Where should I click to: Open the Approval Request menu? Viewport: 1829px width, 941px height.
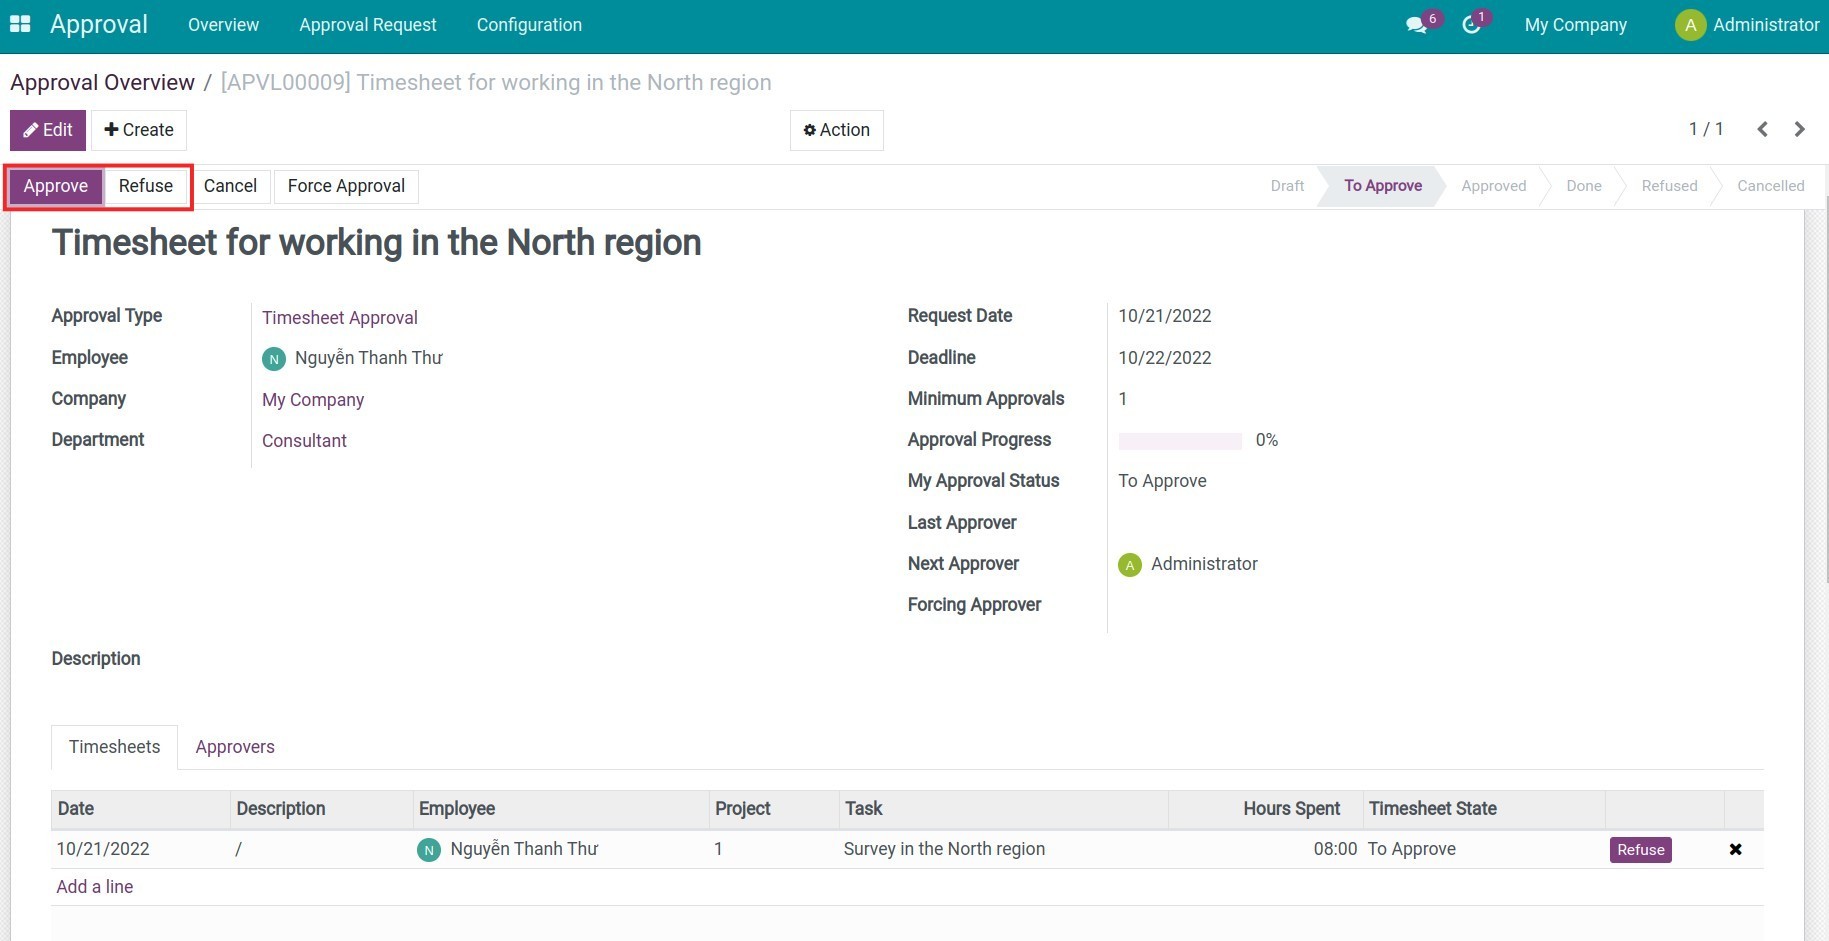click(x=367, y=24)
